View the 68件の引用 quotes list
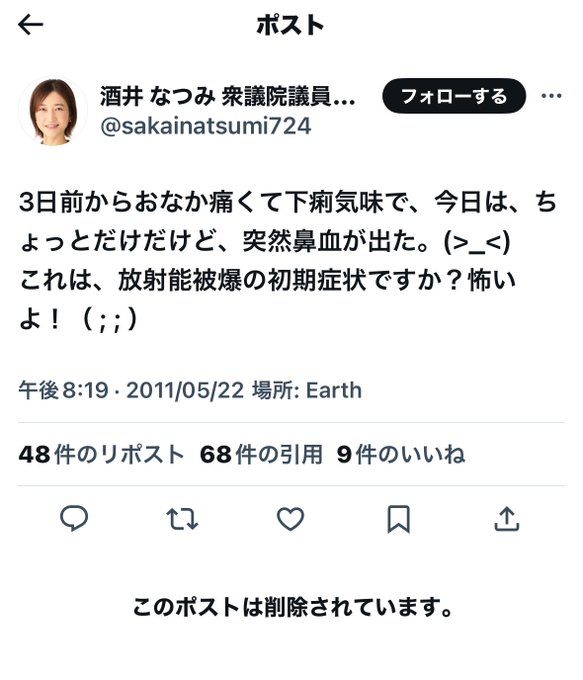This screenshot has width=583, height=680. (x=261, y=454)
